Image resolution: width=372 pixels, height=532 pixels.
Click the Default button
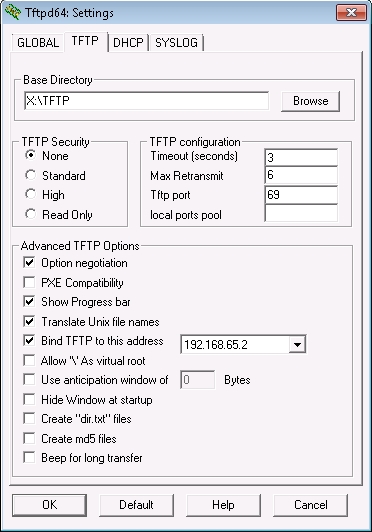(x=136, y=505)
